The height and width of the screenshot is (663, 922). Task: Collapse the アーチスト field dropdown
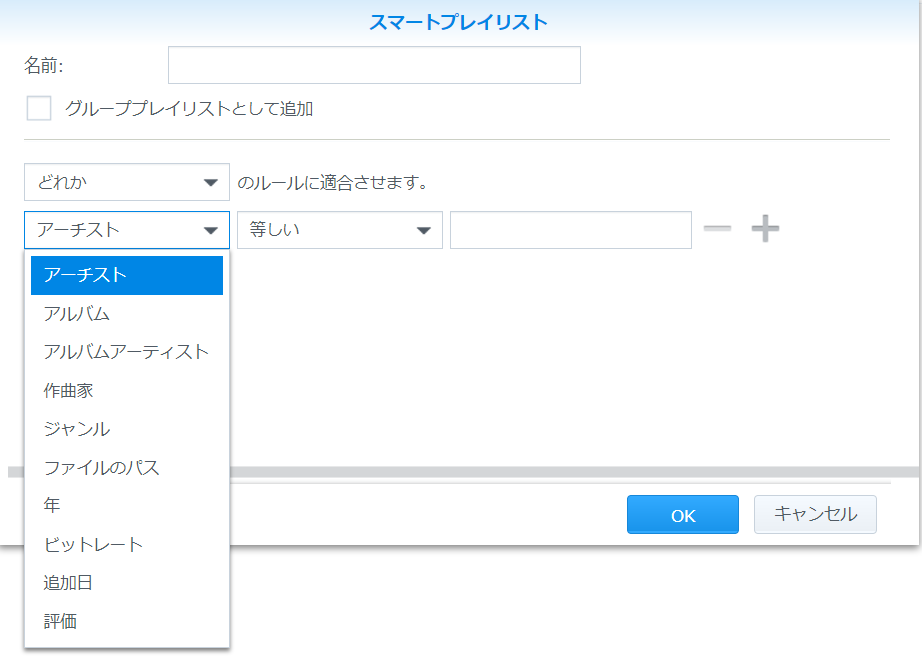coord(126,230)
